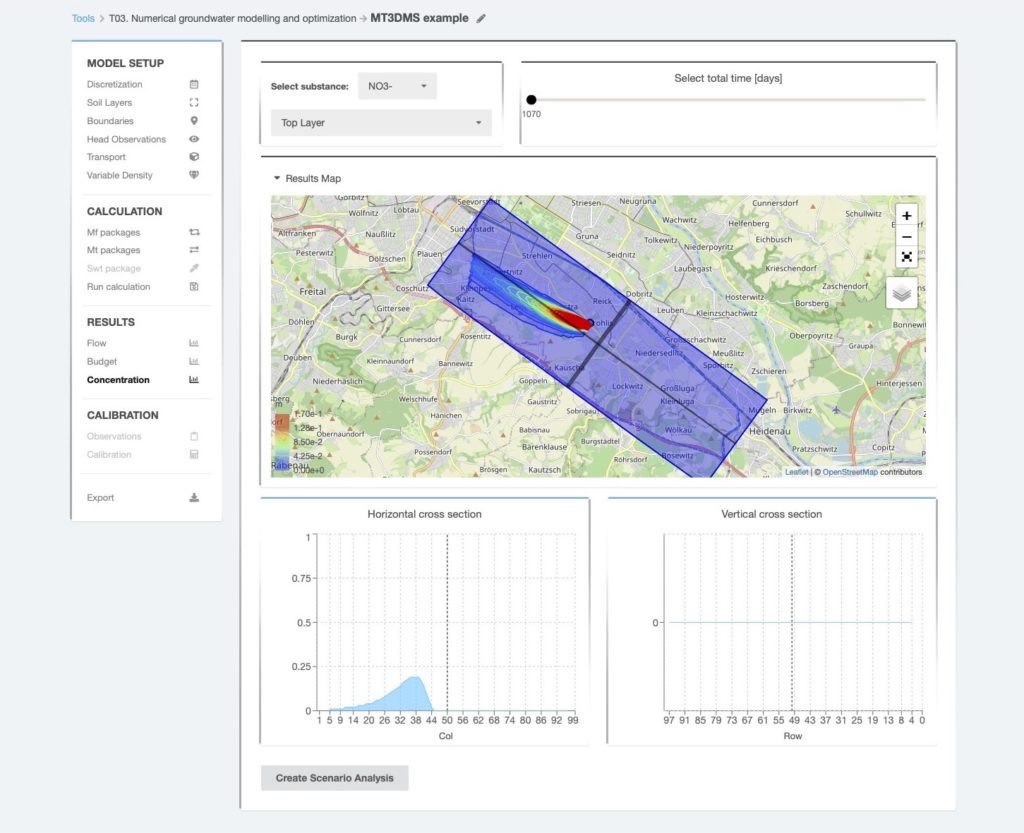
Task: Select the Discretization calendar icon
Action: coord(194,84)
